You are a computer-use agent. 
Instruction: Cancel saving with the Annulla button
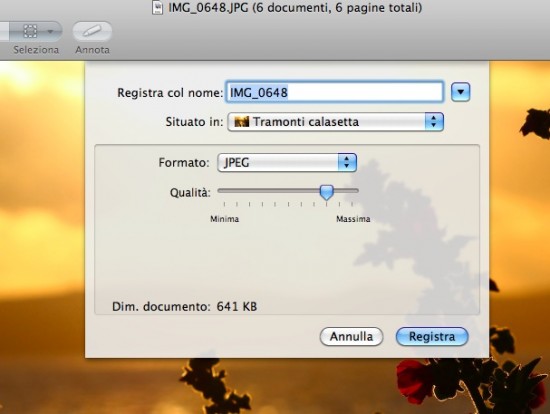click(351, 336)
